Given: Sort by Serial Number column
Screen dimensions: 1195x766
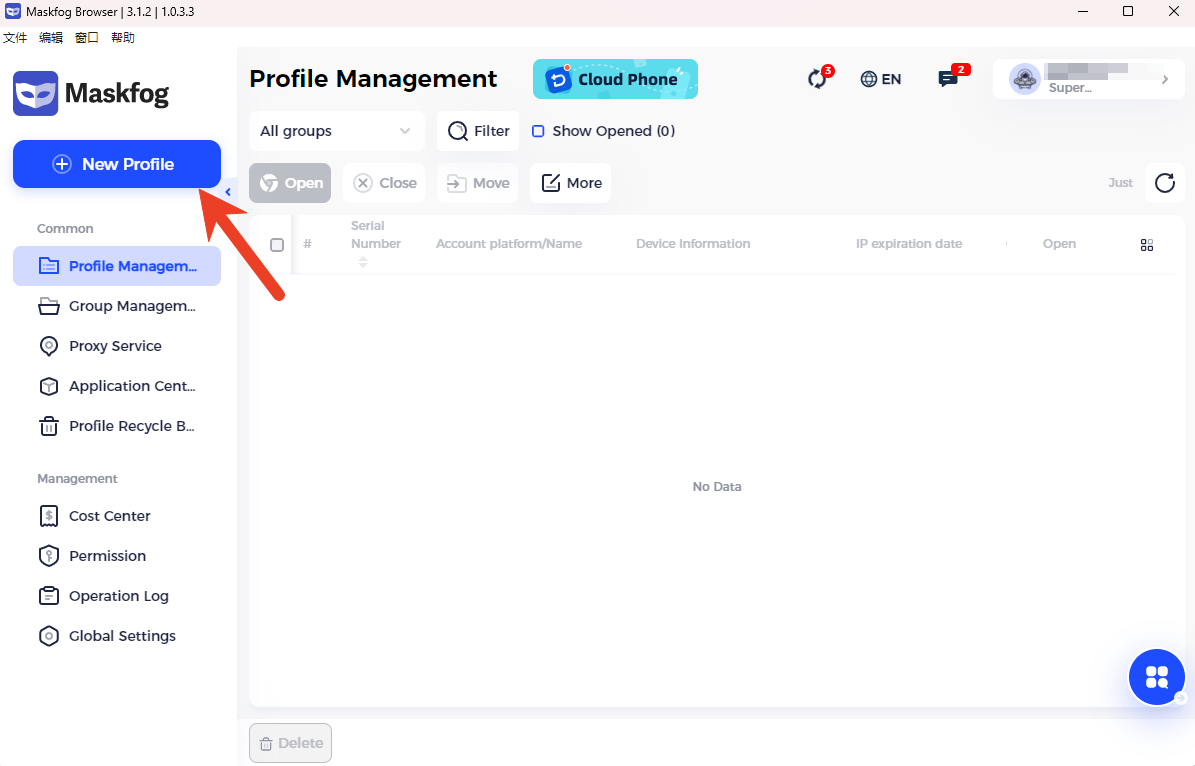Looking at the screenshot, I should point(363,262).
